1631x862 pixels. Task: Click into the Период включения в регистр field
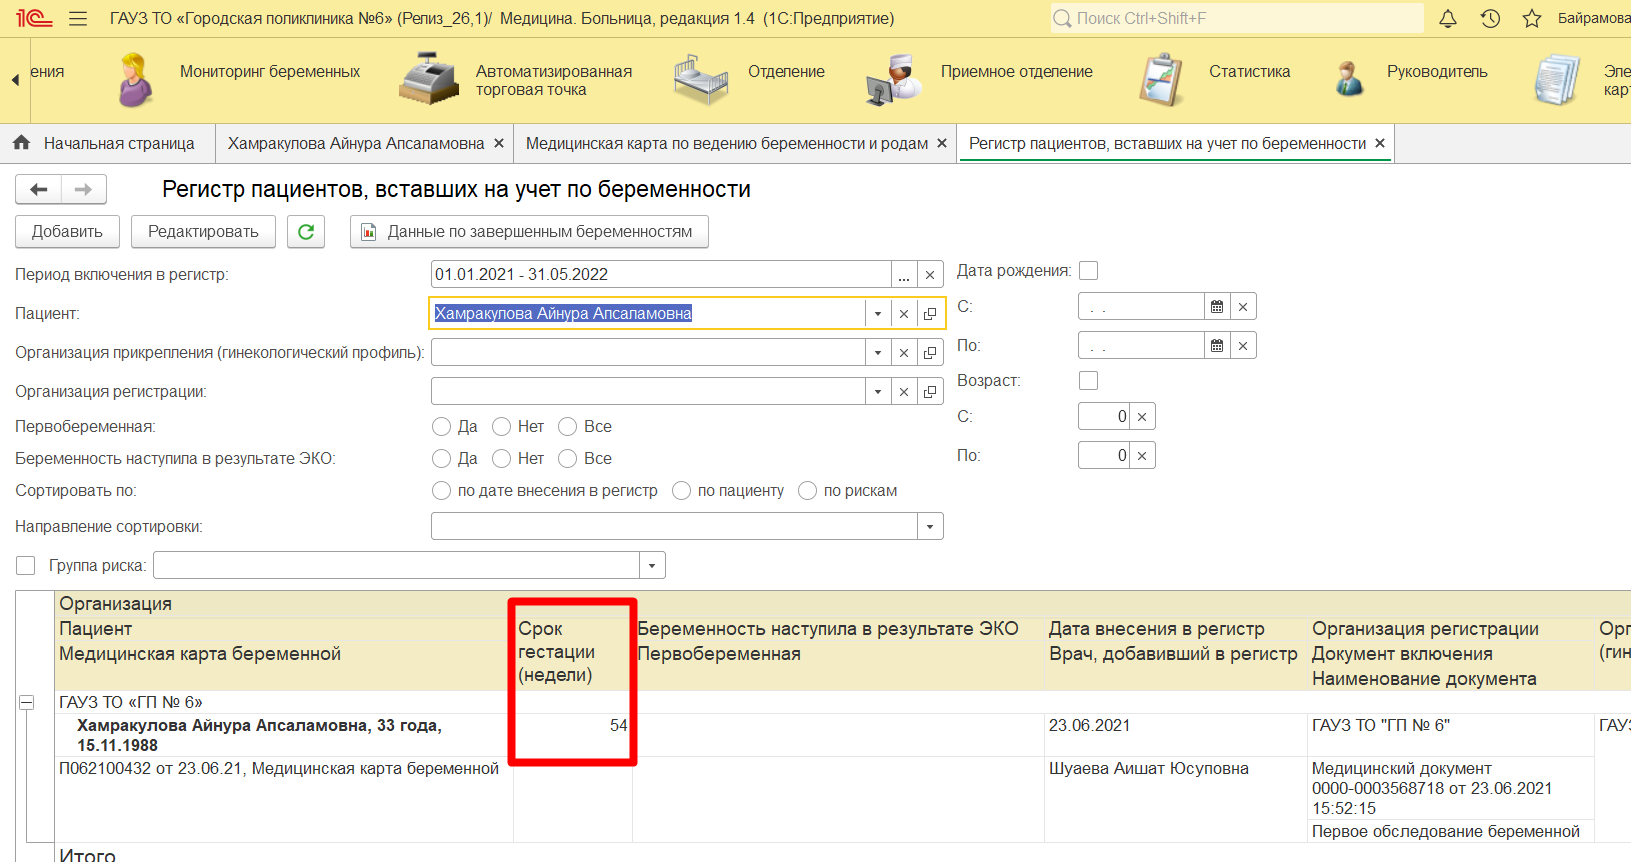pyautogui.click(x=660, y=275)
